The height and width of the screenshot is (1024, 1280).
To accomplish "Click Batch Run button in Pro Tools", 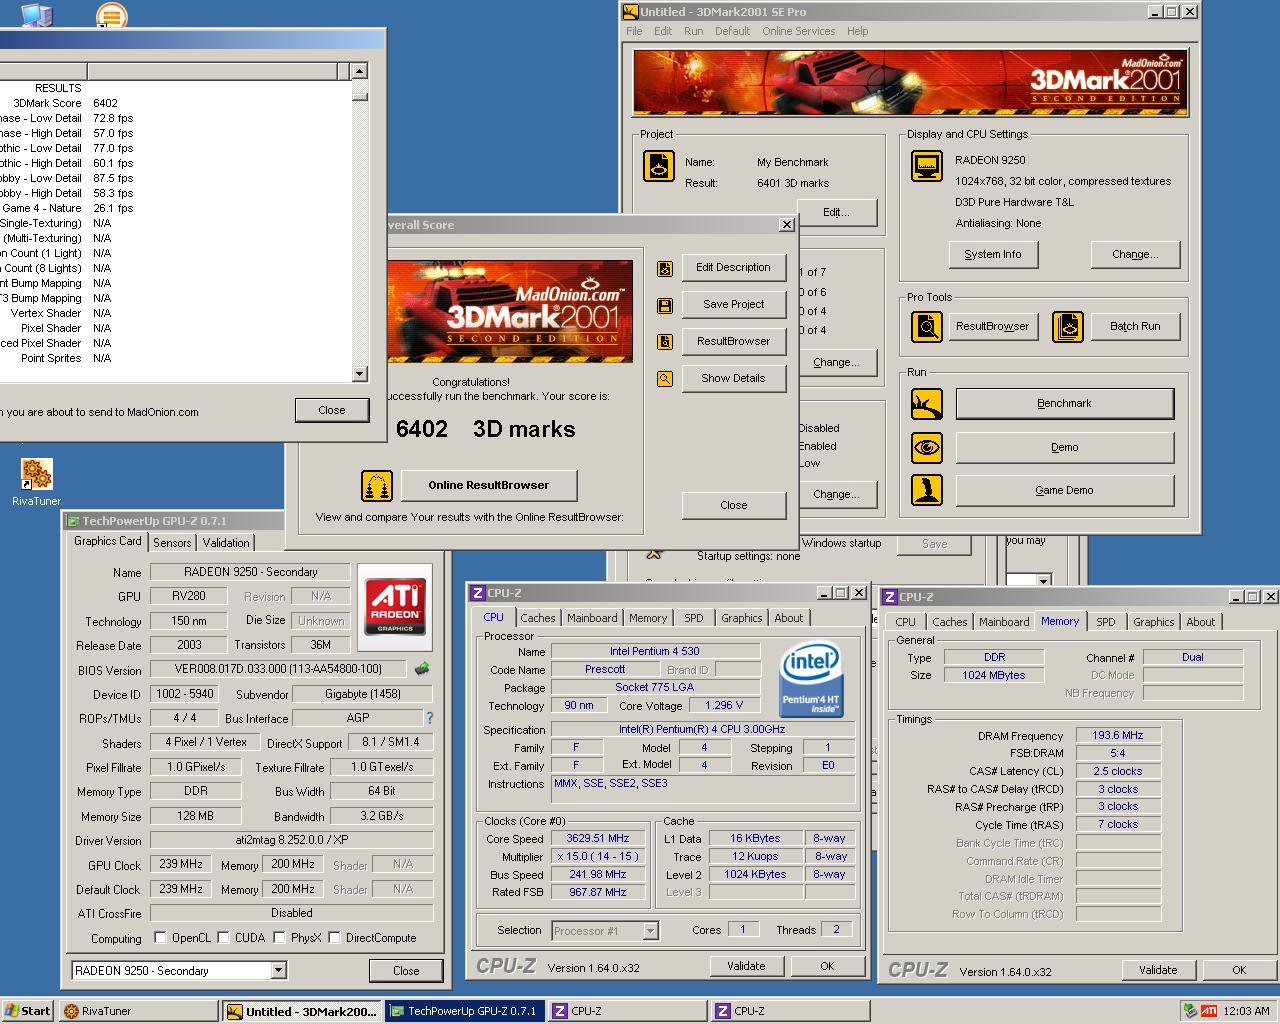I will click(1135, 327).
